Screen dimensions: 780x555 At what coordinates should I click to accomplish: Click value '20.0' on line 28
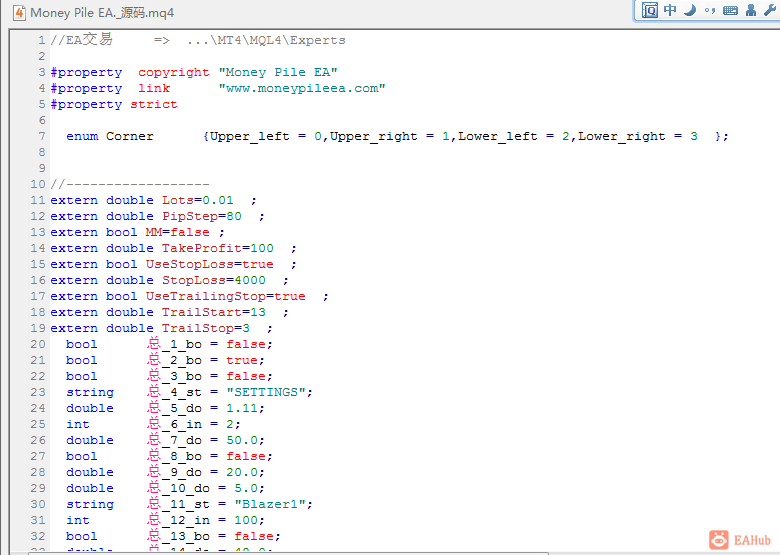click(x=242, y=472)
